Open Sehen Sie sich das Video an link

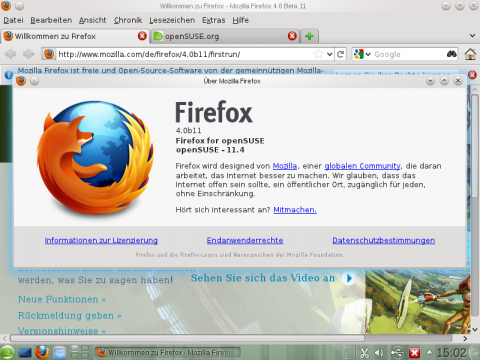[x=263, y=278]
